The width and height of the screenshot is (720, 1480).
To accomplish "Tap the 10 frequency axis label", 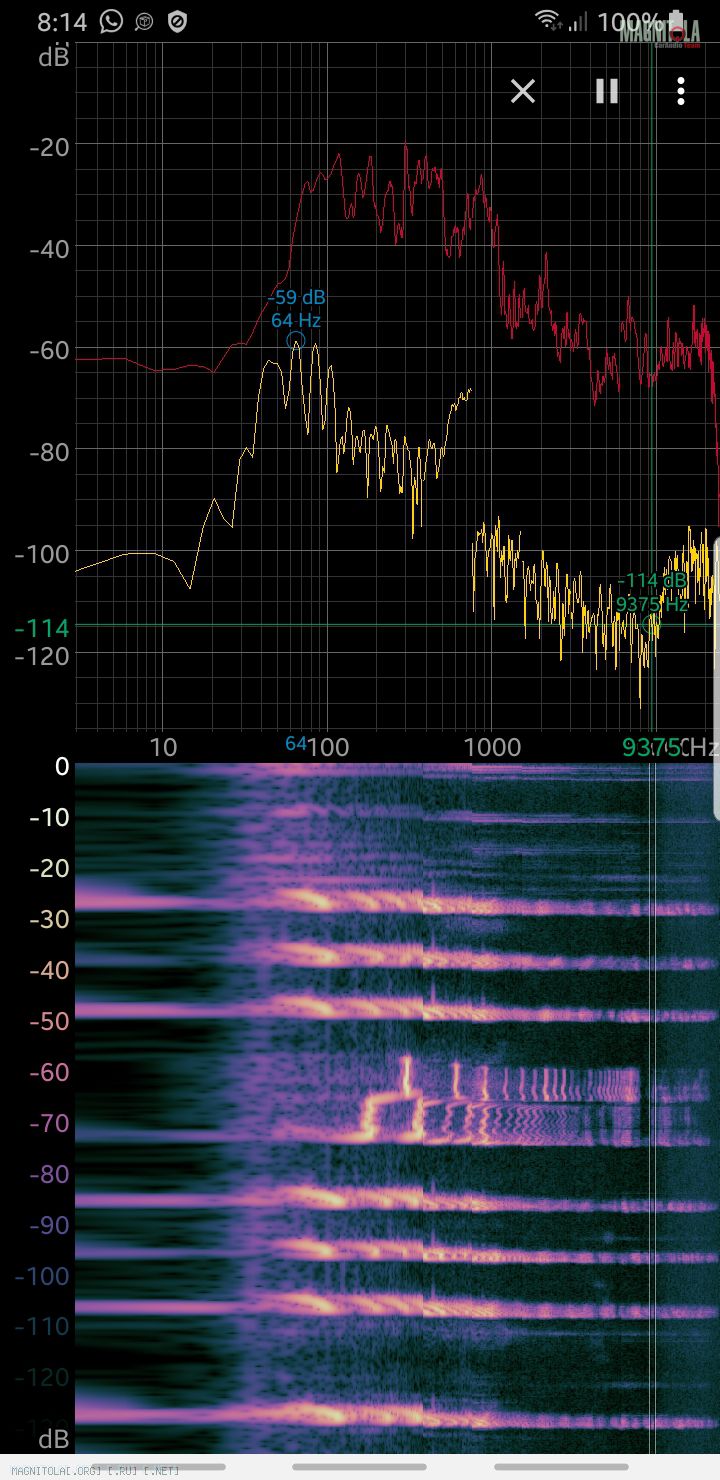I will (163, 747).
